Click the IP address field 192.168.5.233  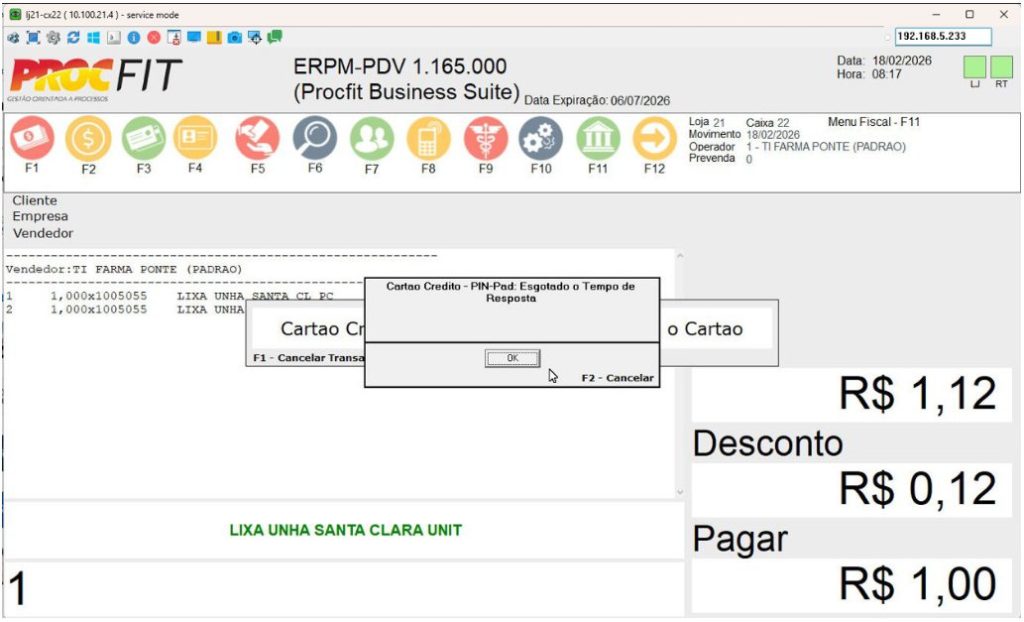click(x=942, y=36)
